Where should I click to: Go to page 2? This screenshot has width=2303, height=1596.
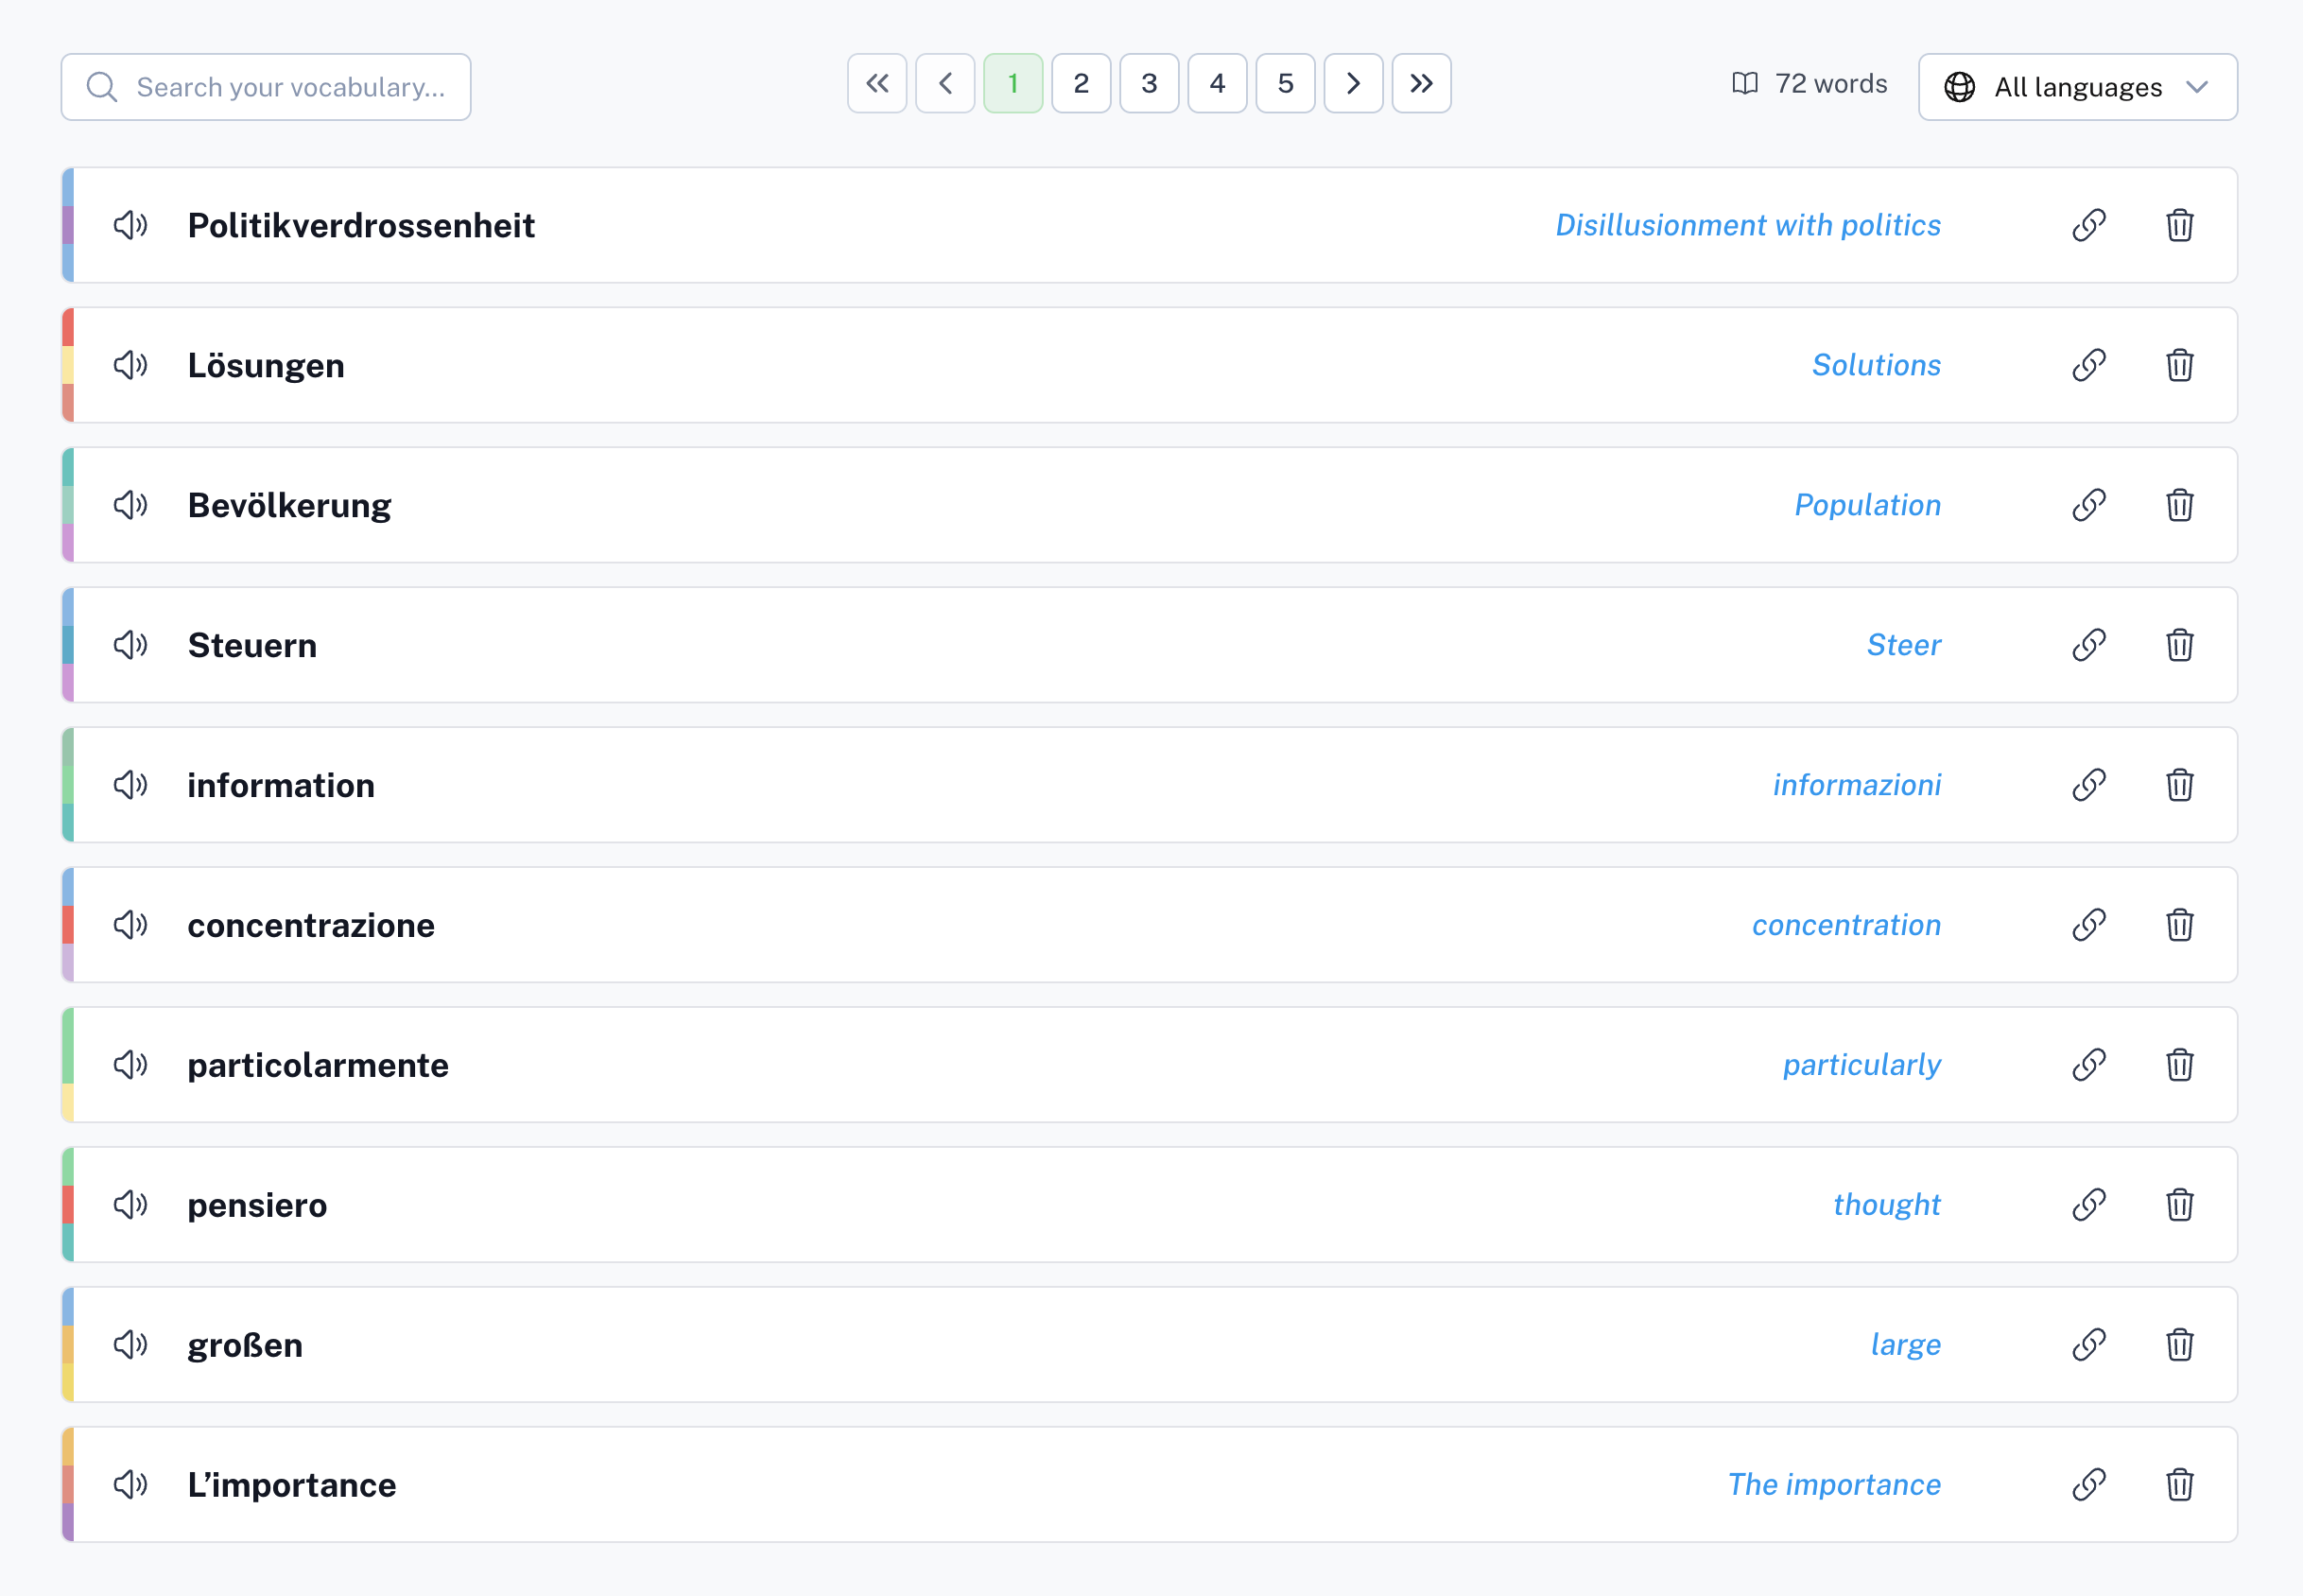tap(1081, 83)
